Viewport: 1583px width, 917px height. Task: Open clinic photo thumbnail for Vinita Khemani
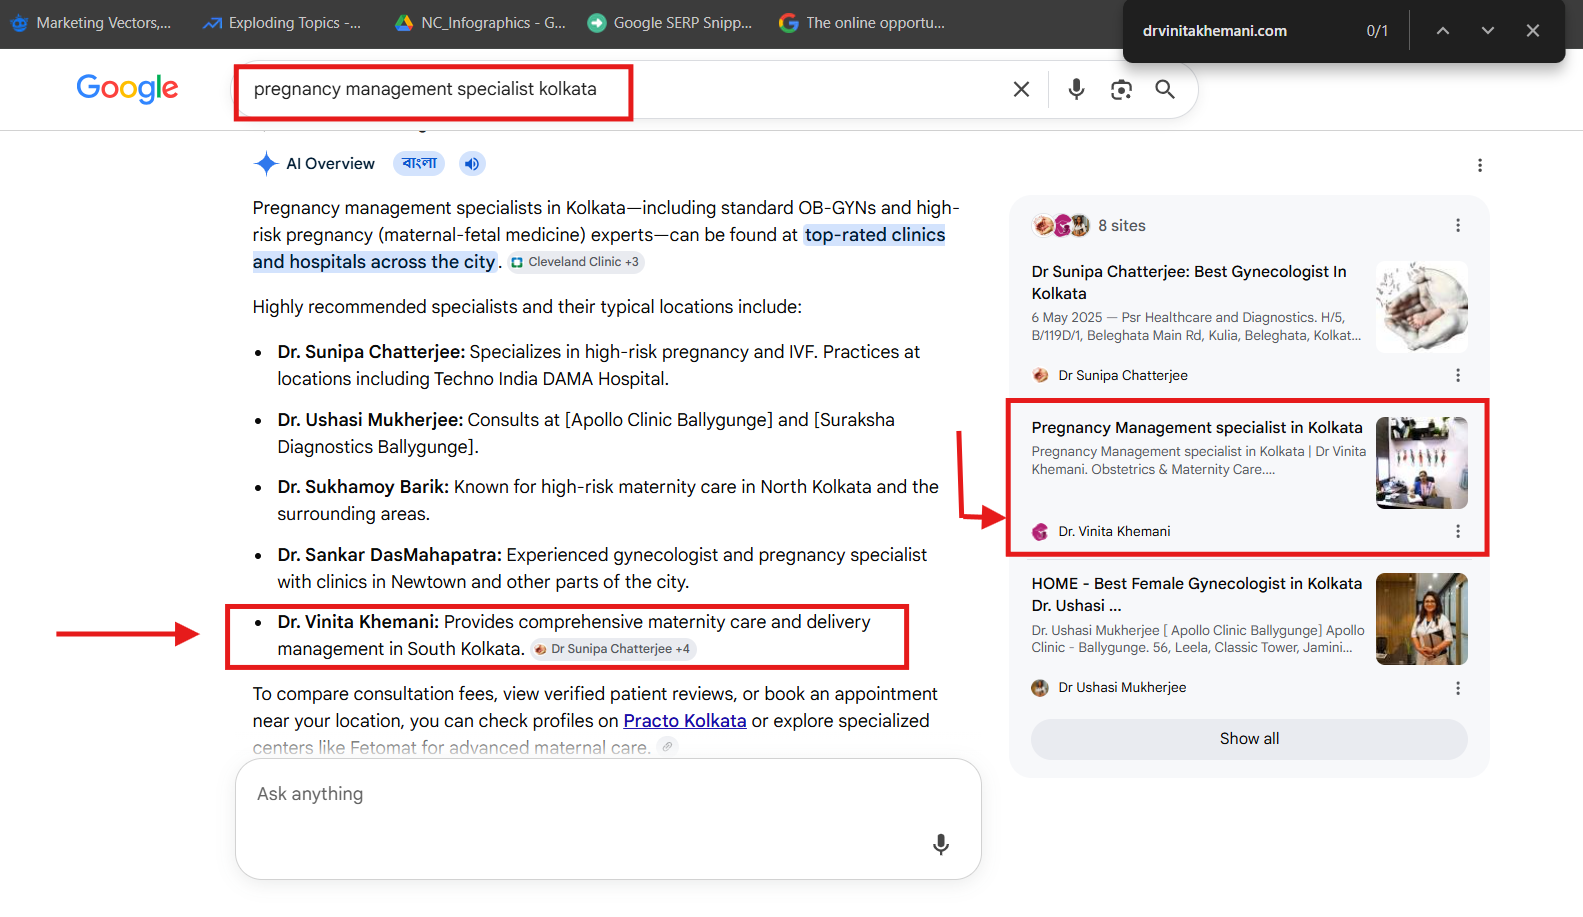tap(1422, 463)
